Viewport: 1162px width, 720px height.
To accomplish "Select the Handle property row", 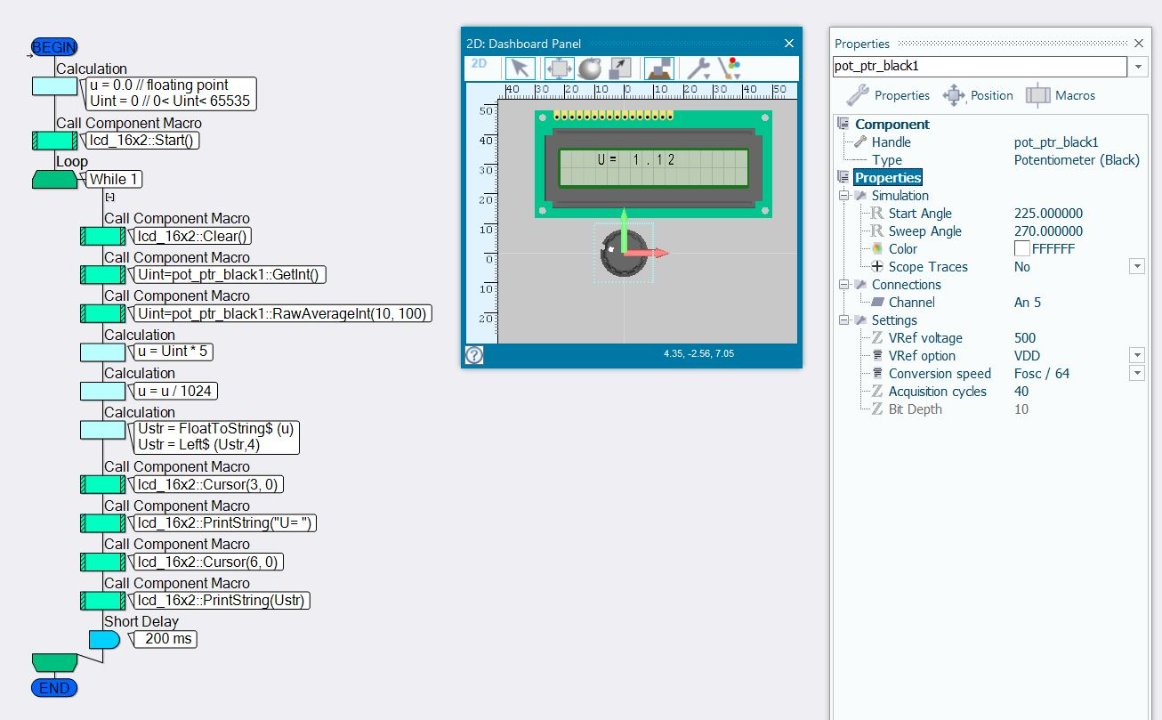I will coord(993,142).
